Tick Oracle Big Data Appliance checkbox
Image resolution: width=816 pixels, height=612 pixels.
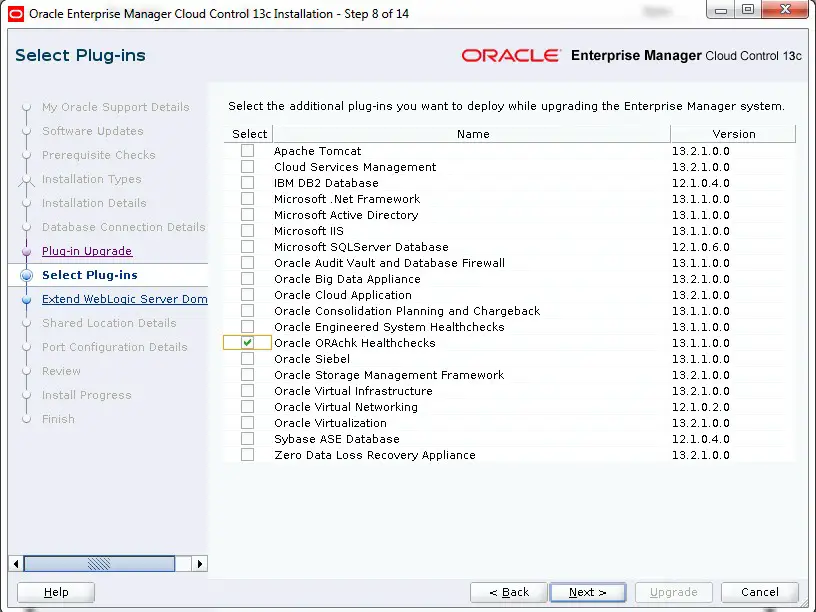tap(247, 279)
